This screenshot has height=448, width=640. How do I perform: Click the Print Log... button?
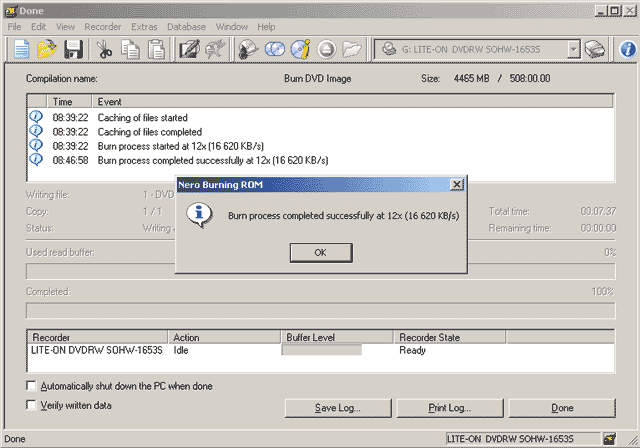(450, 408)
